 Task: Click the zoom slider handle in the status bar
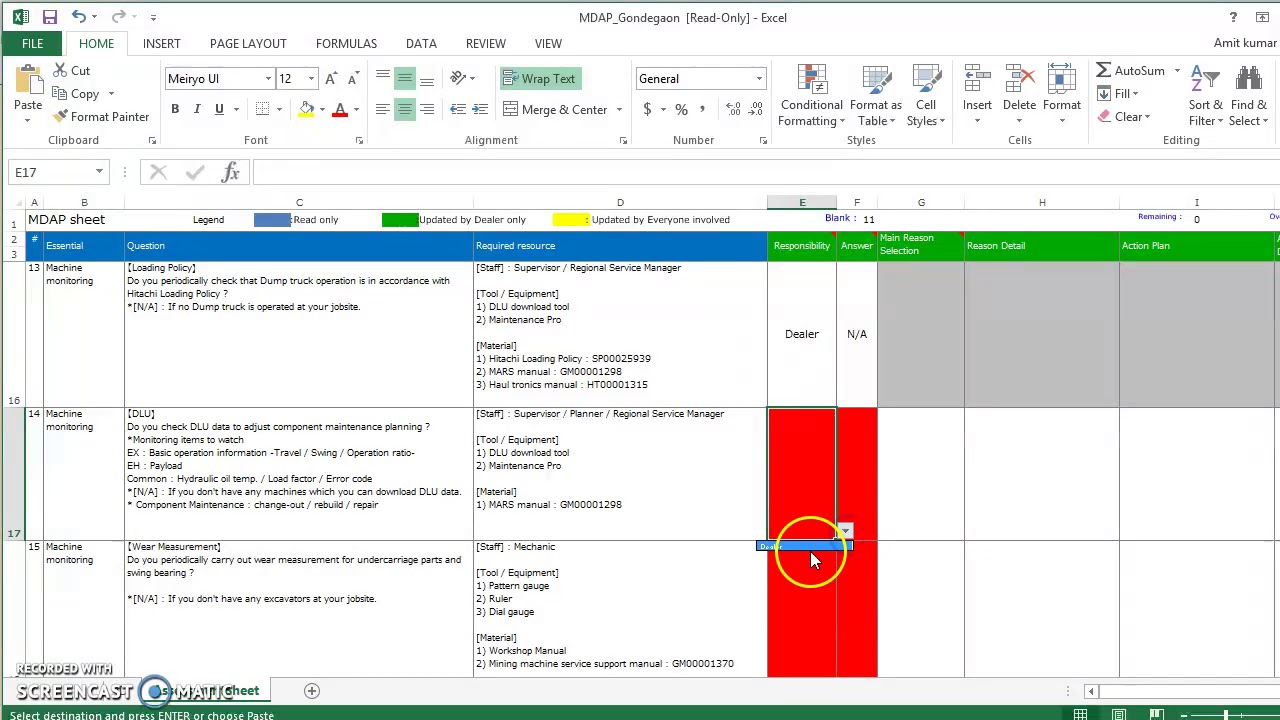pyautogui.click(x=1226, y=715)
